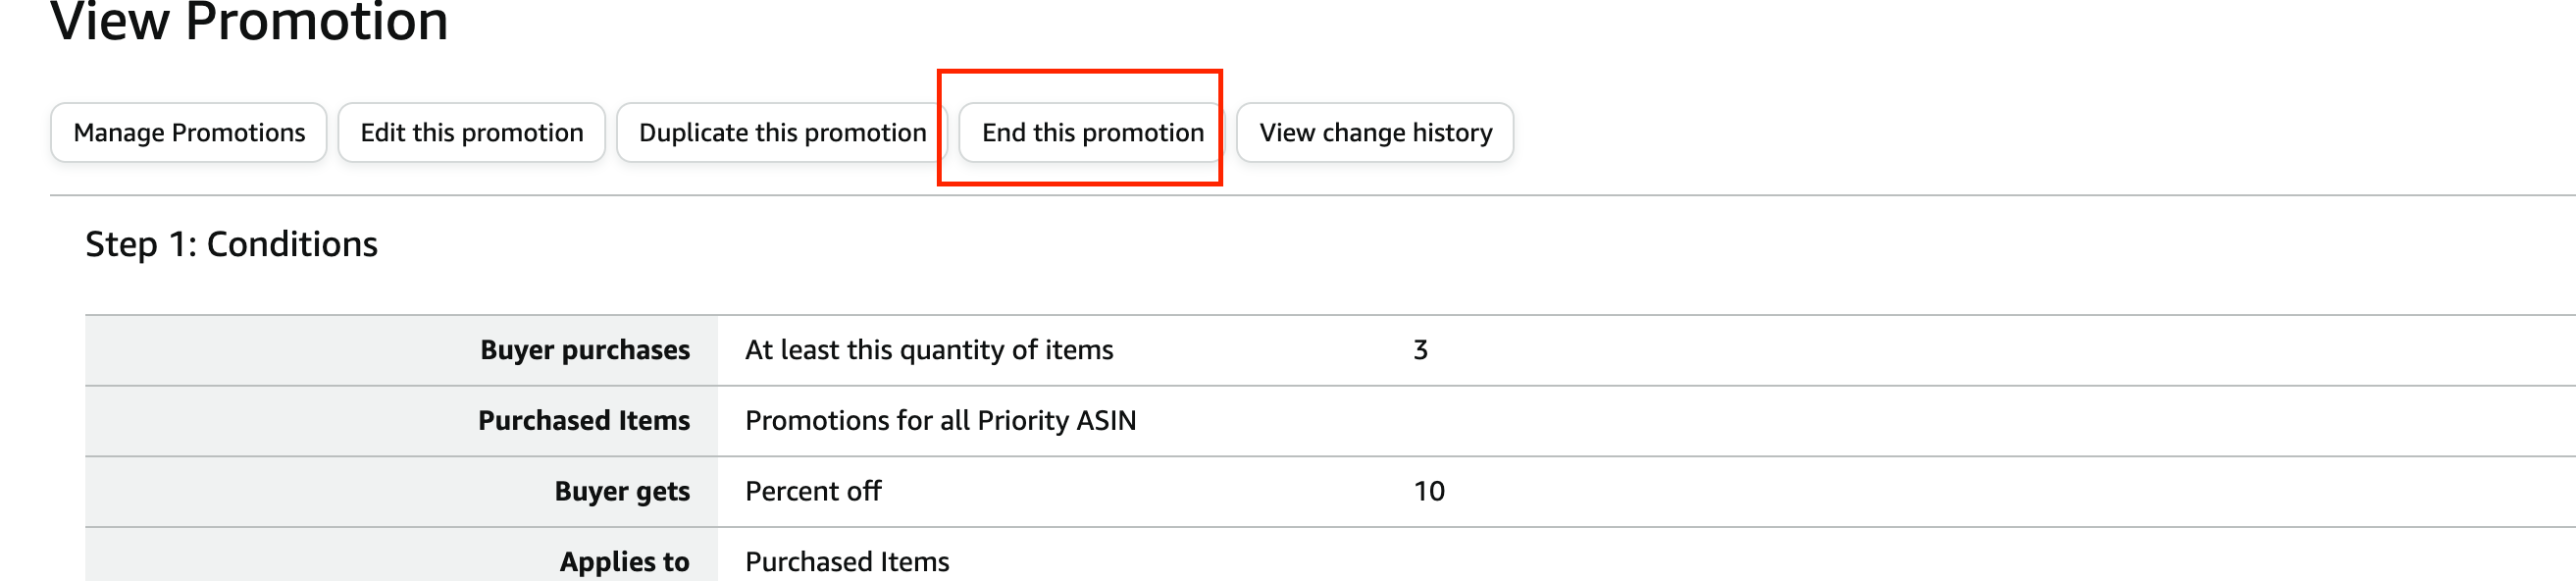
Task: Duplicate this promotion
Action: click(781, 132)
